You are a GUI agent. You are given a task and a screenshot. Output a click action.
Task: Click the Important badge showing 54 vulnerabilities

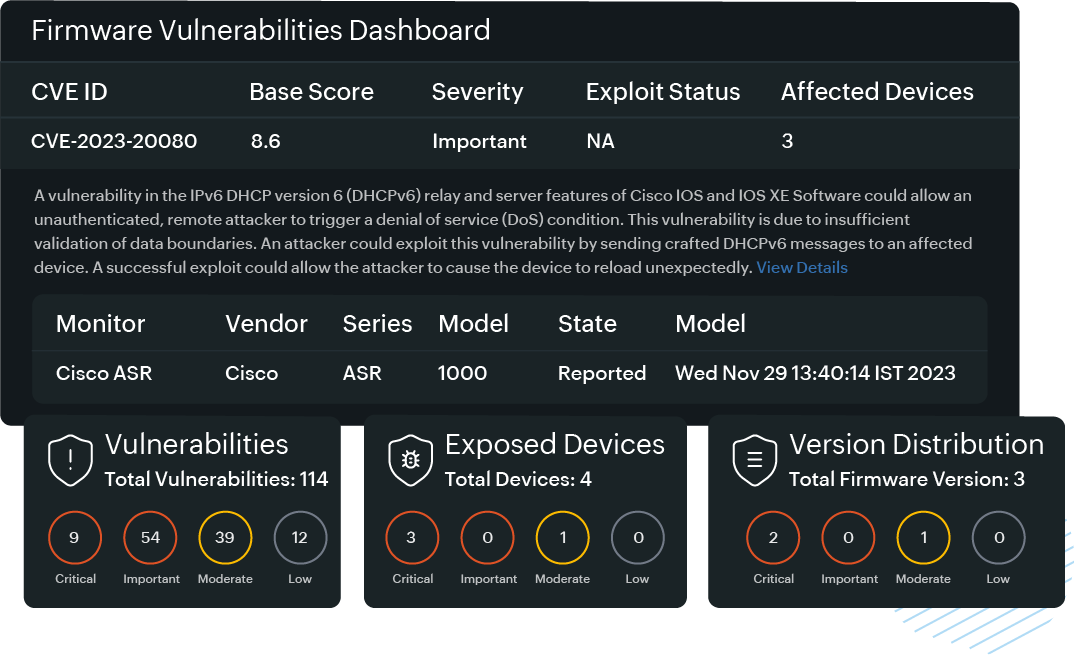click(x=150, y=537)
